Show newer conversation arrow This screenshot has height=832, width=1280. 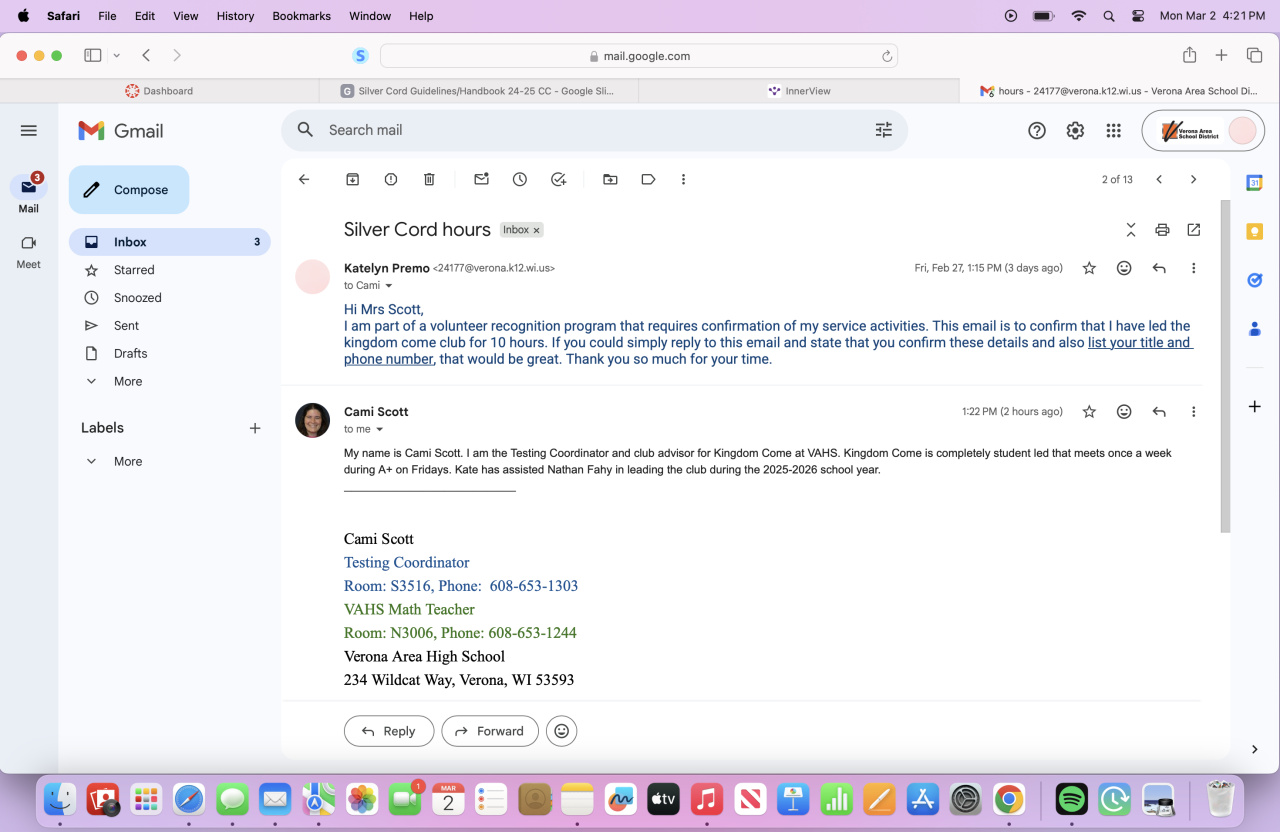pos(1159,180)
